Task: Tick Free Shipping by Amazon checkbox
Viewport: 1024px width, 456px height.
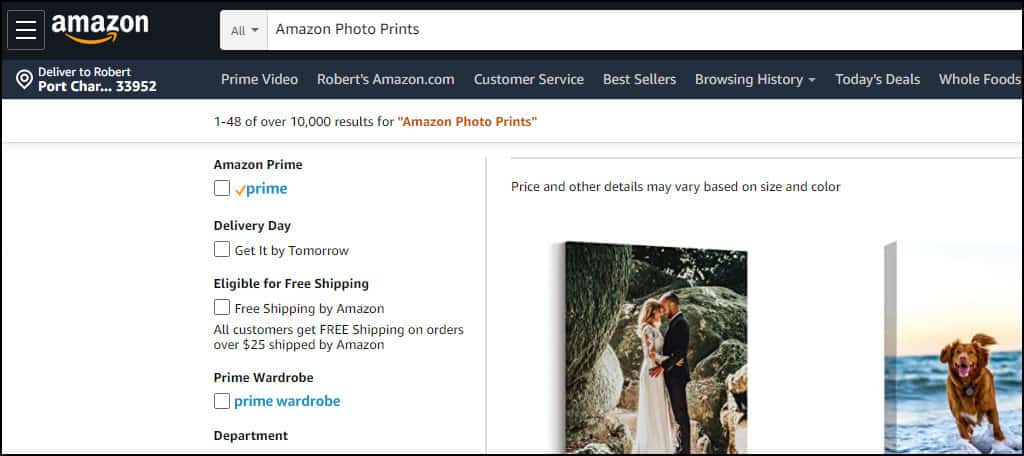Action: [222, 308]
